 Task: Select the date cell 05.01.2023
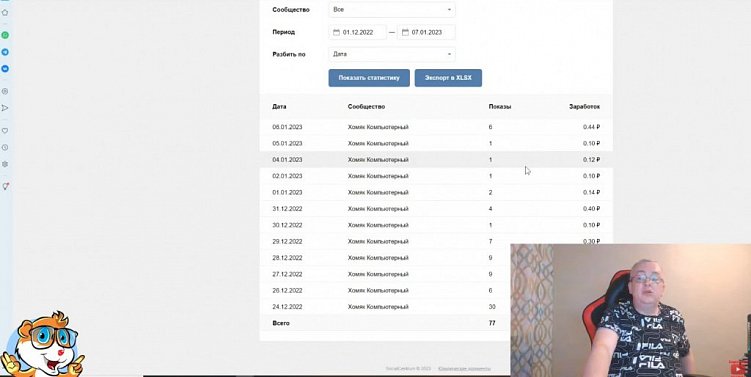tap(287, 144)
